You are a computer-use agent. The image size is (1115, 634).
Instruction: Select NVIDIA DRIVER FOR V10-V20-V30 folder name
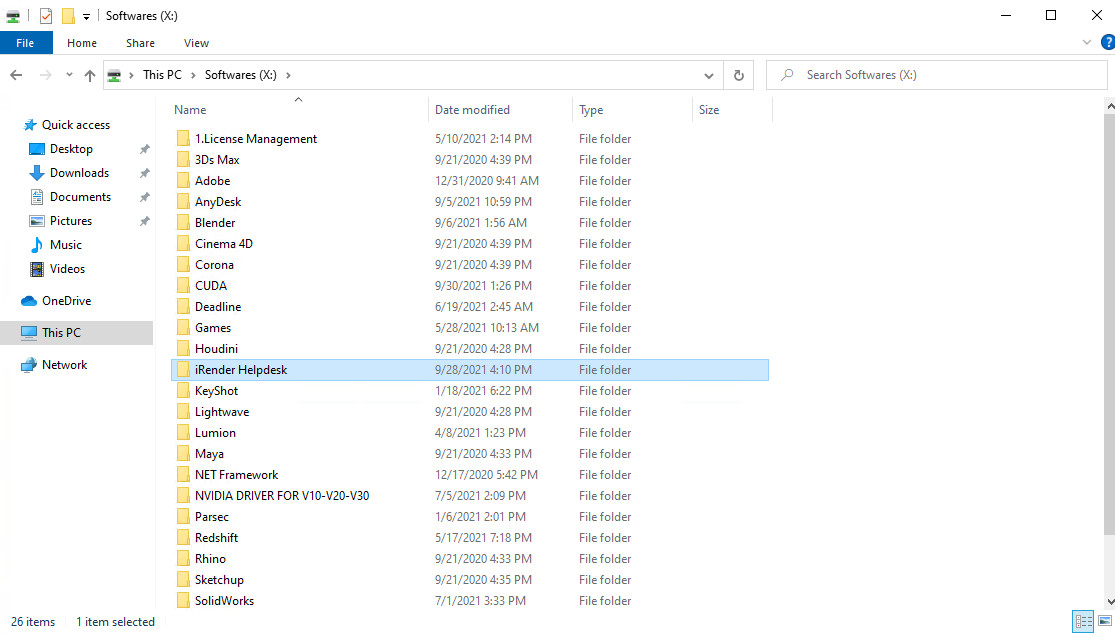282,496
